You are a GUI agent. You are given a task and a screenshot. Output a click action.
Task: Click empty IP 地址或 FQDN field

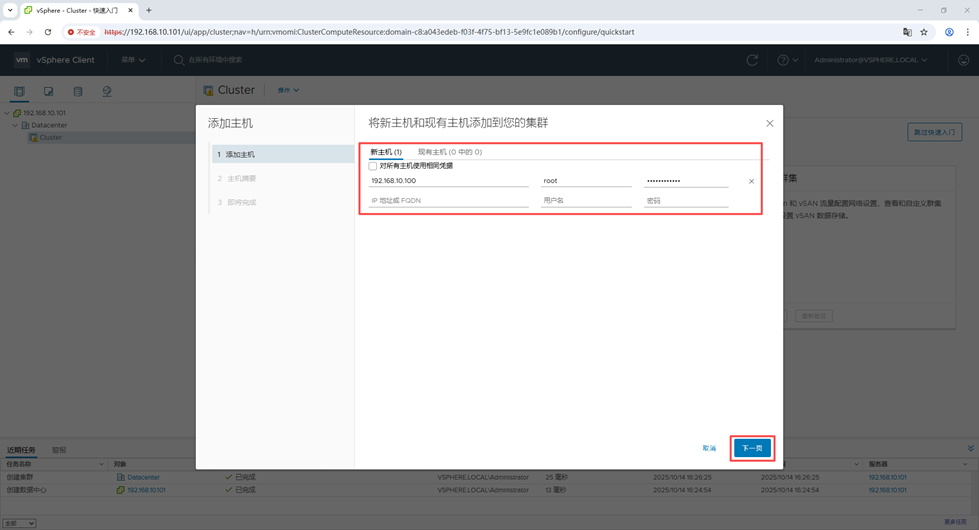[x=448, y=201]
